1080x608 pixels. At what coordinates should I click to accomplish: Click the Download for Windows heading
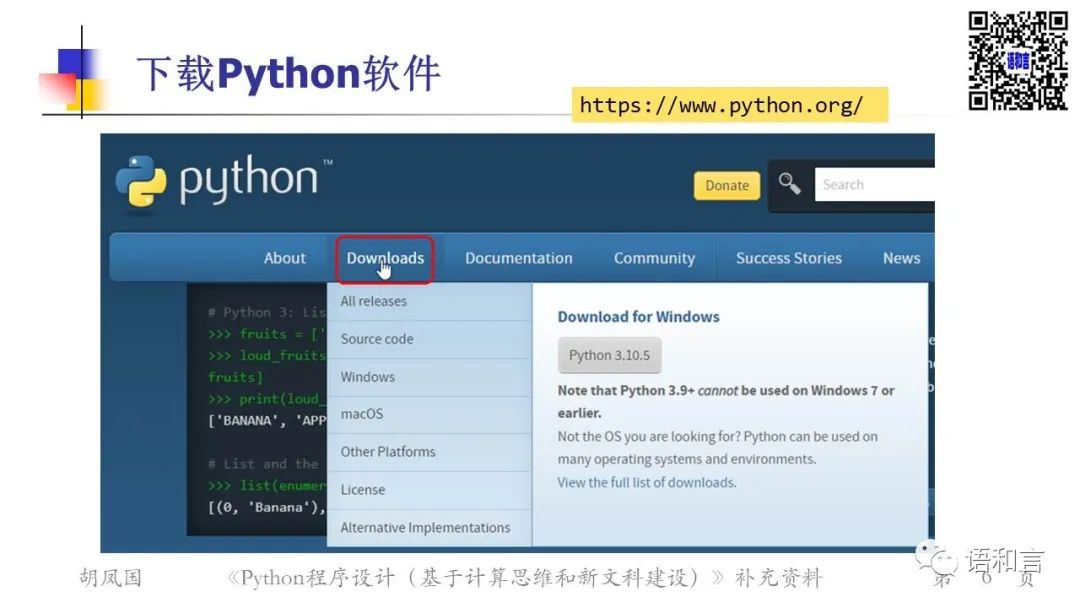(638, 317)
